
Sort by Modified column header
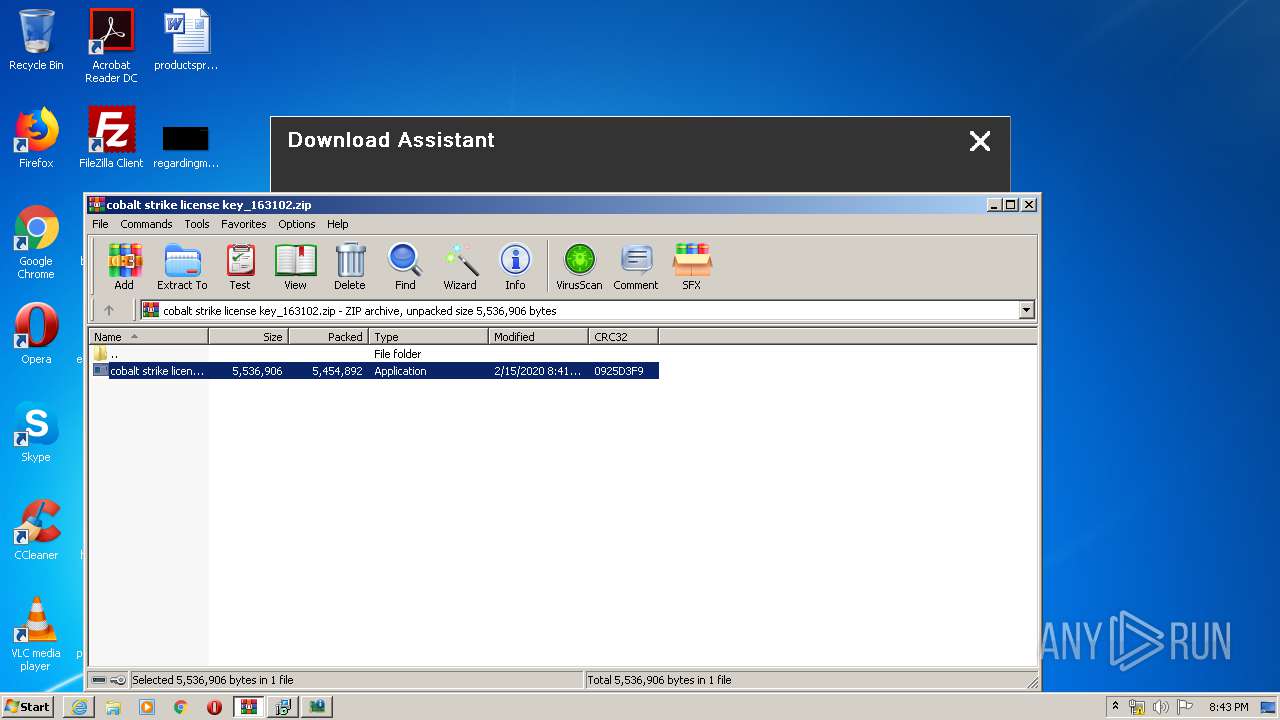point(538,337)
